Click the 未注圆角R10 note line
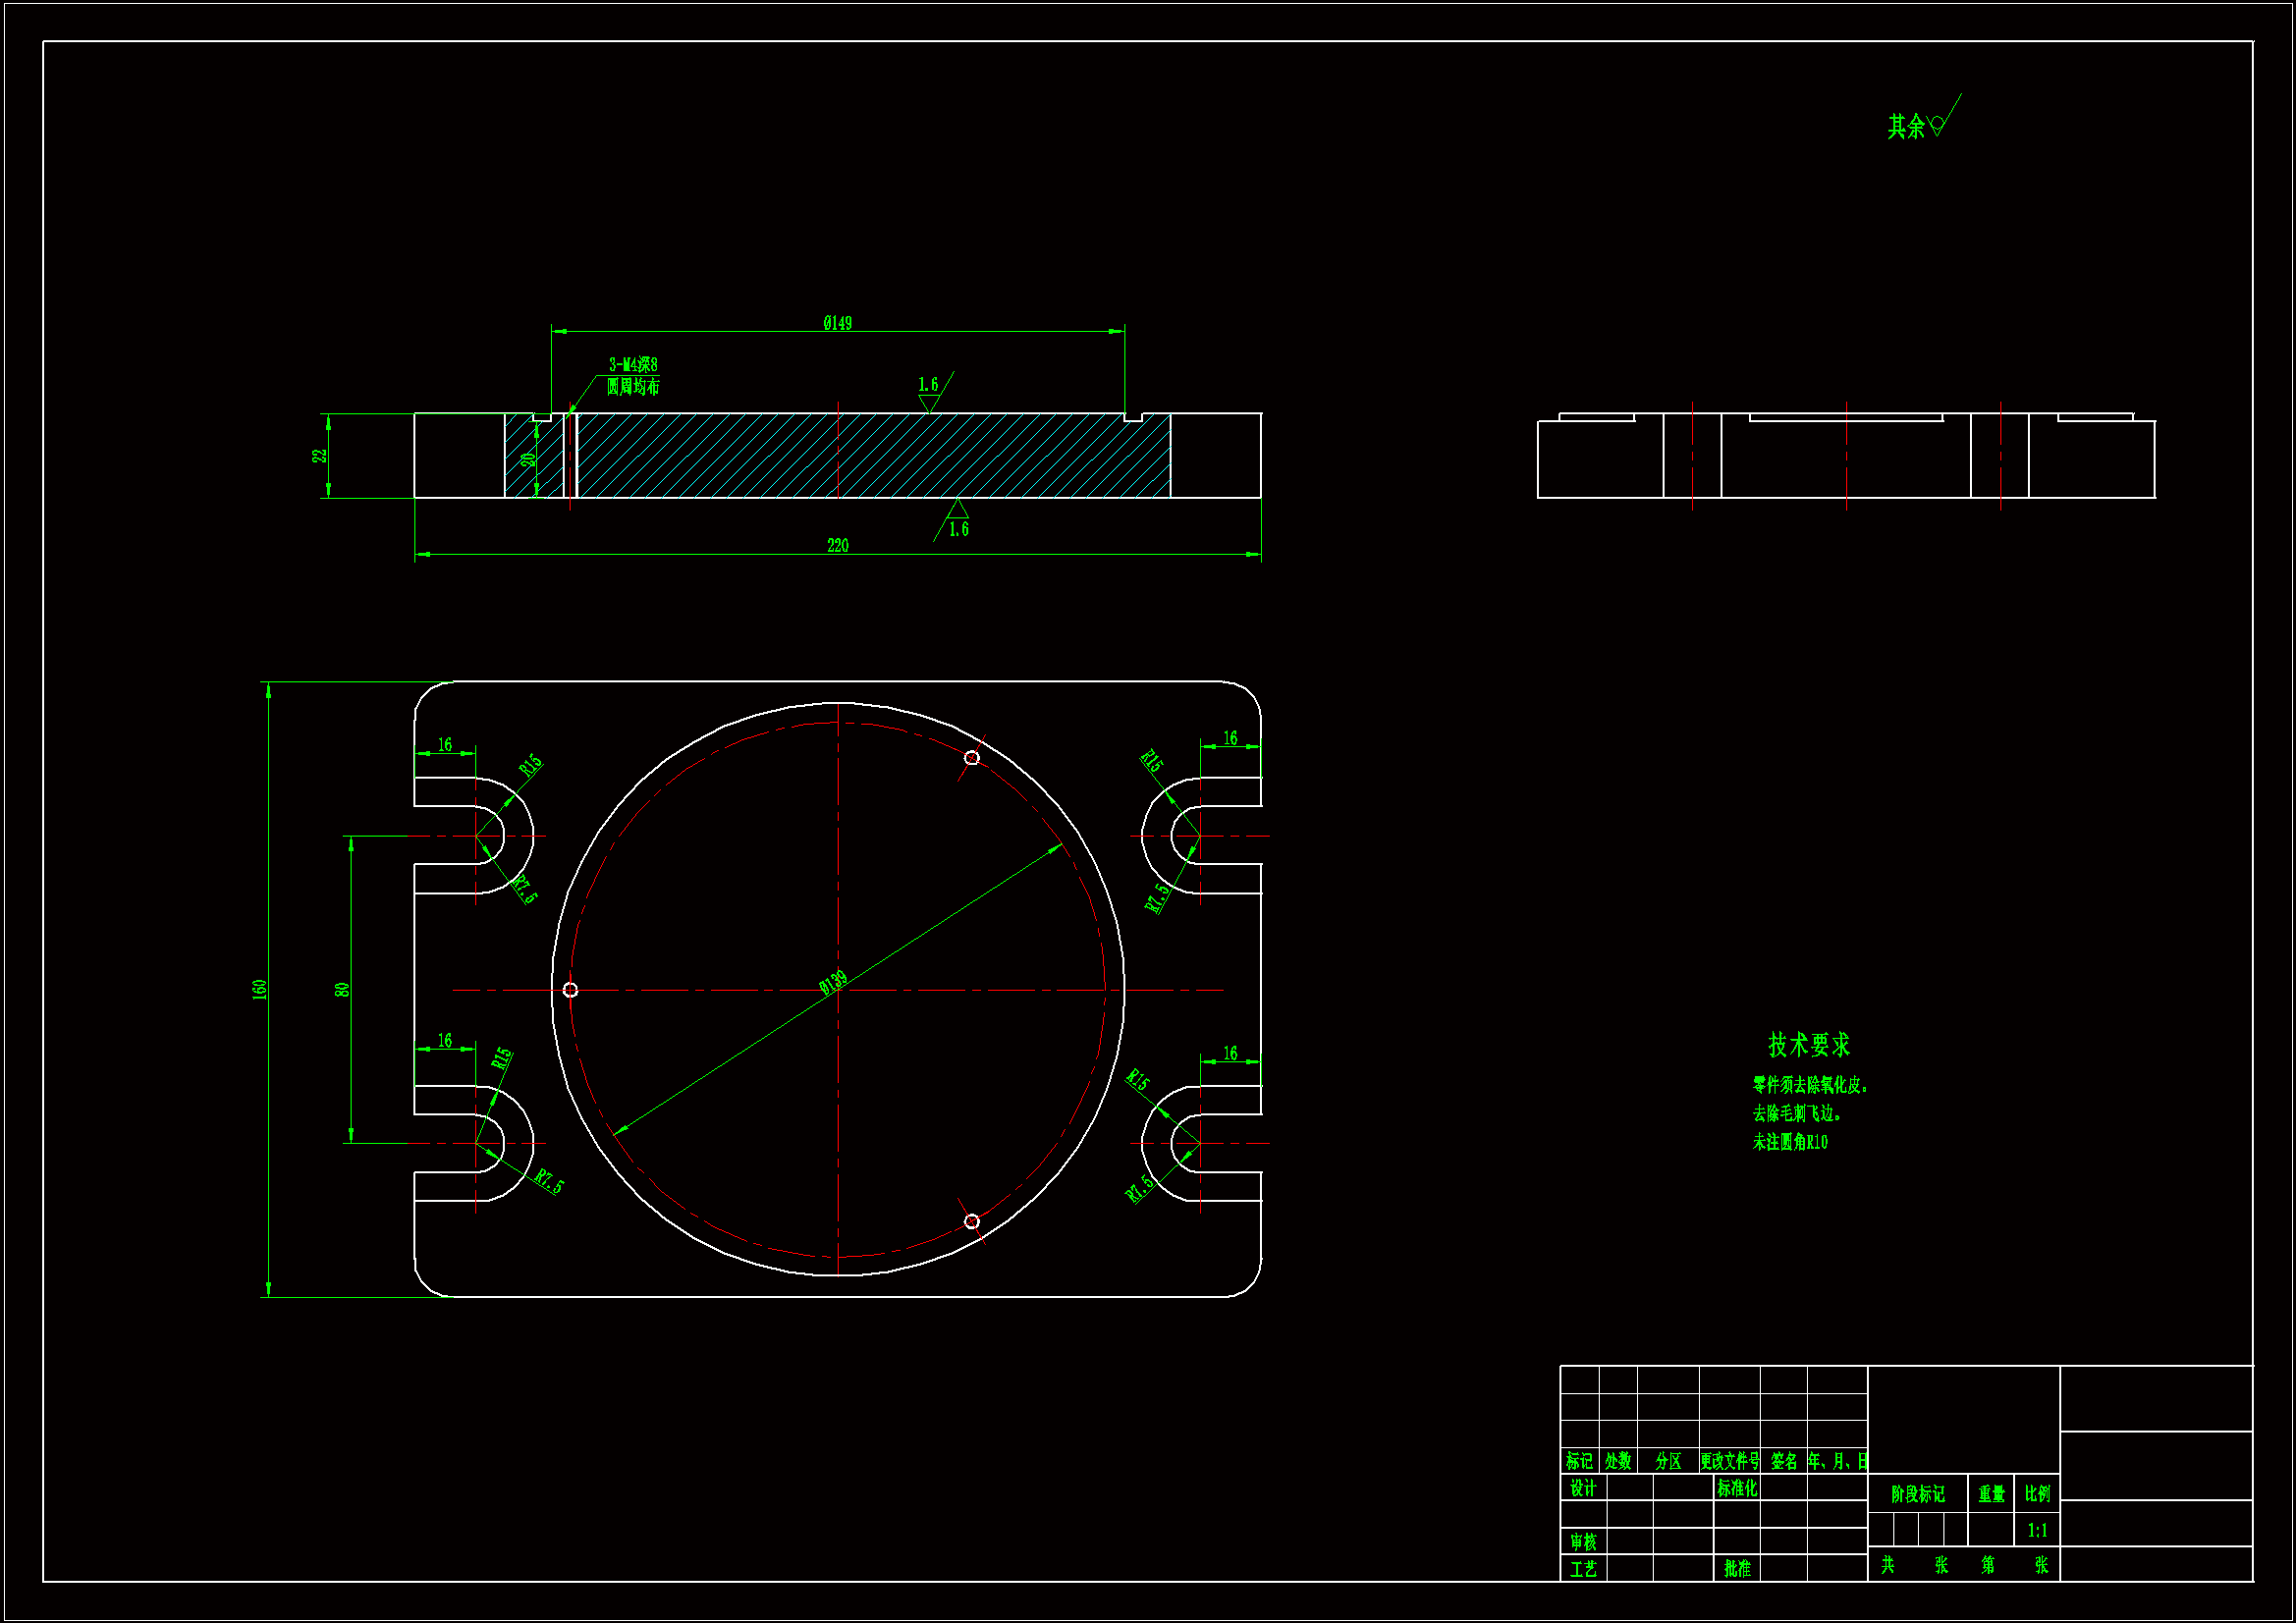The image size is (2296, 1623). [x=1789, y=1142]
